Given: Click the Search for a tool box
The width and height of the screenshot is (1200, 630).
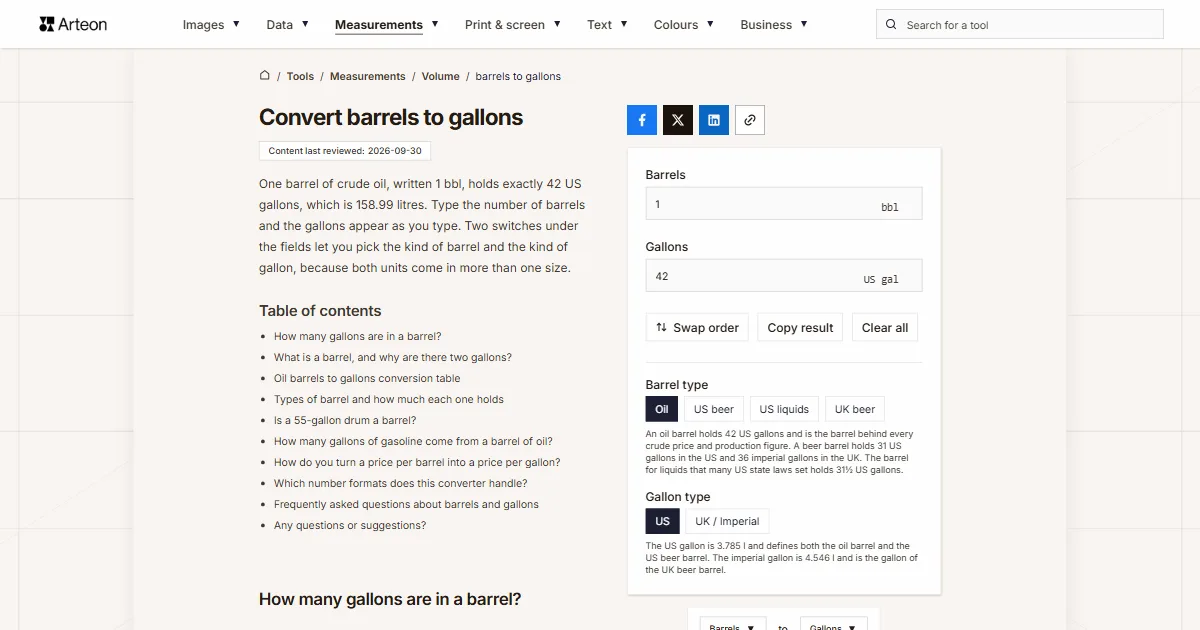Looking at the screenshot, I should pyautogui.click(x=1020, y=25).
